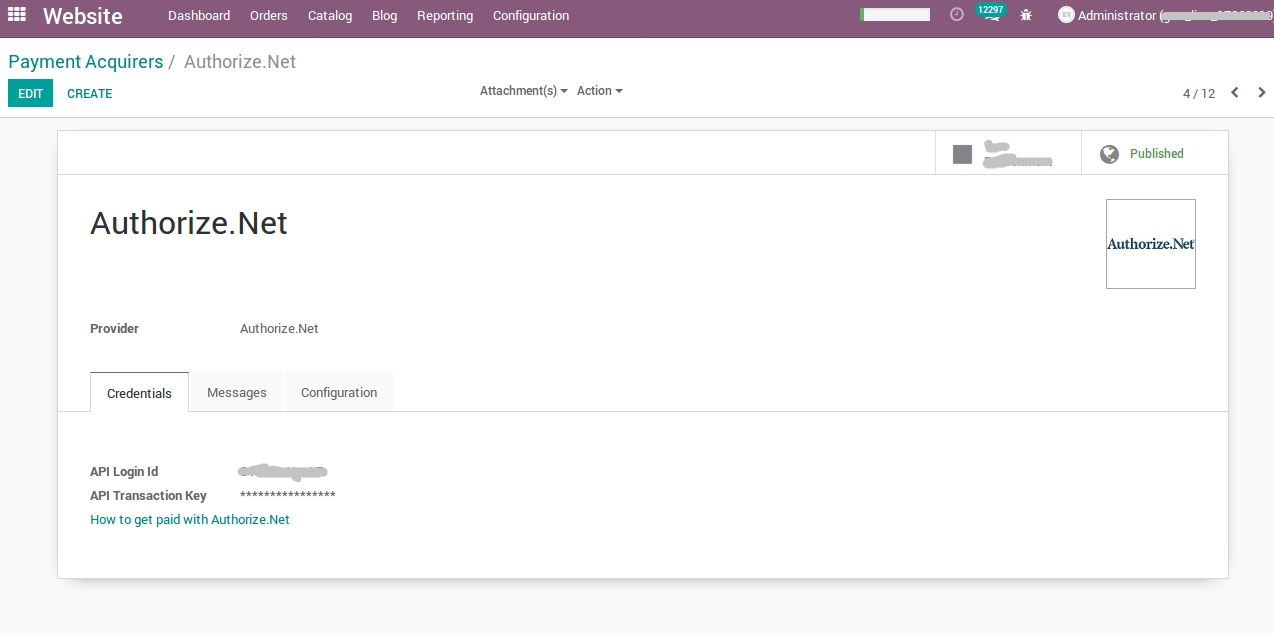Toggle the blurred environment status button
This screenshot has width=1274, height=633.
[1008, 153]
